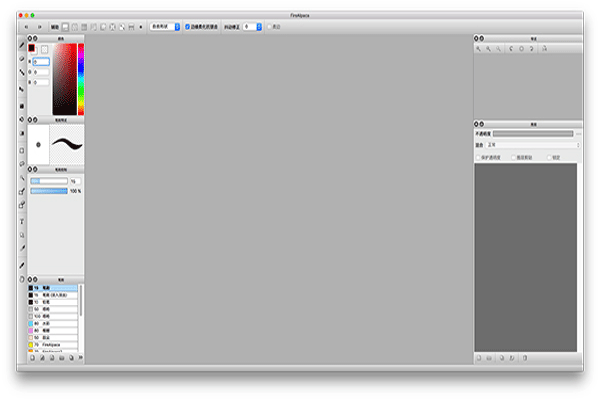The width and height of the screenshot is (600, 400).
Task: Click the Redo arrow in top toolbar
Action: pos(39,27)
